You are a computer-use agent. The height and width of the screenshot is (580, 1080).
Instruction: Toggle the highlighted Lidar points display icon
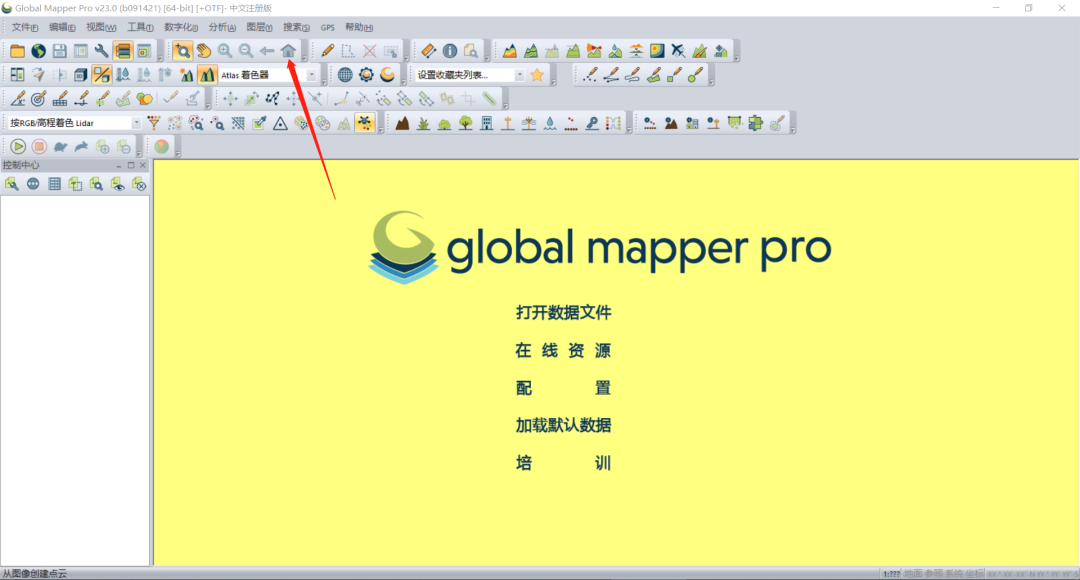point(364,123)
